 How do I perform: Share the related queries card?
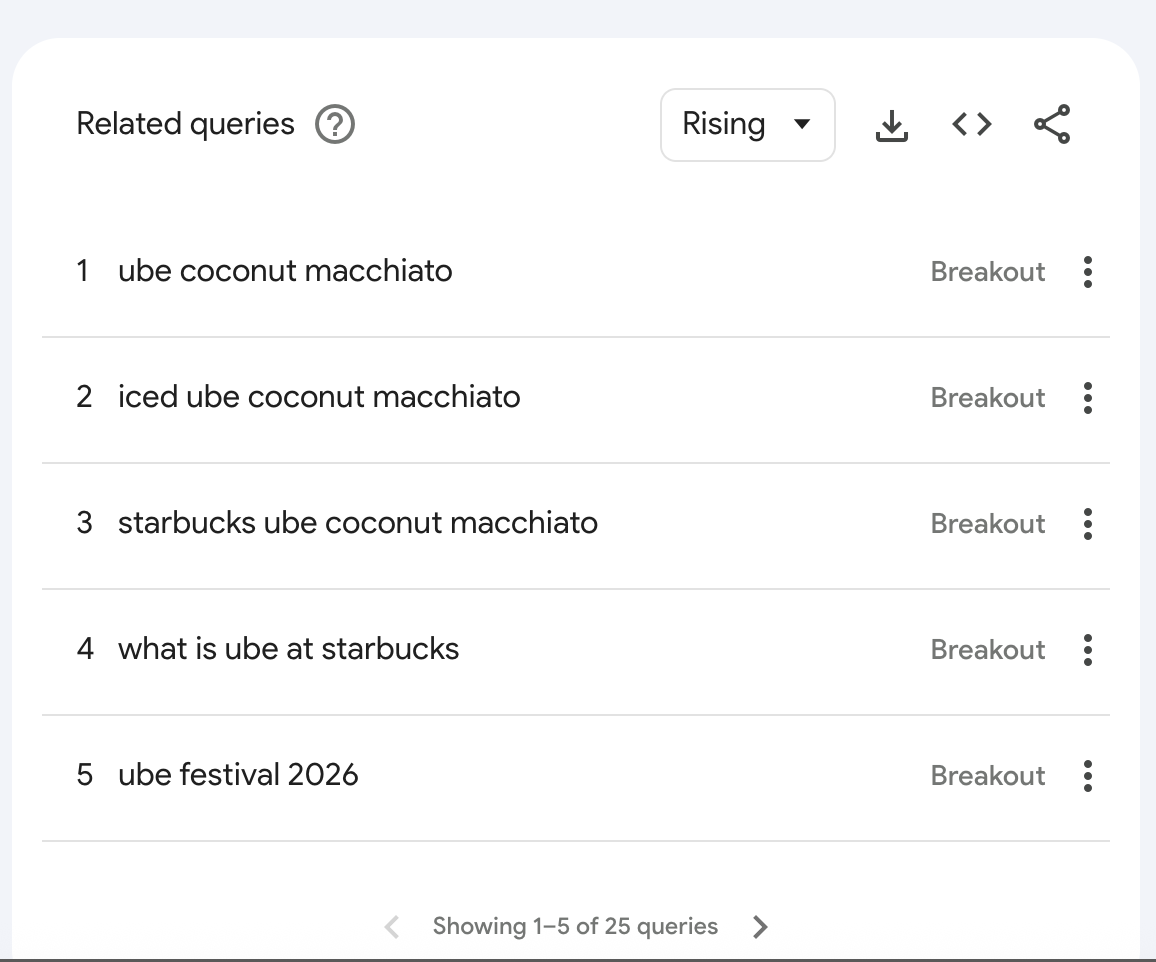[x=1052, y=124]
